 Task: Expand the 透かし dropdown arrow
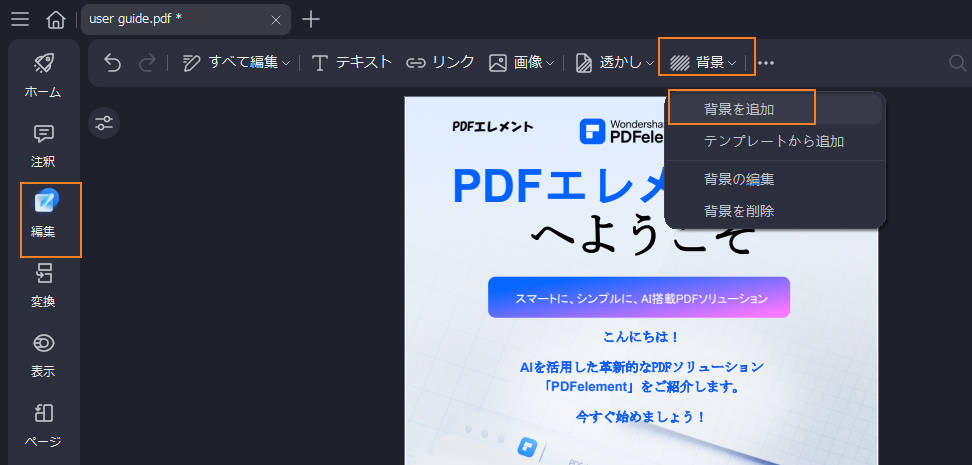[x=650, y=63]
